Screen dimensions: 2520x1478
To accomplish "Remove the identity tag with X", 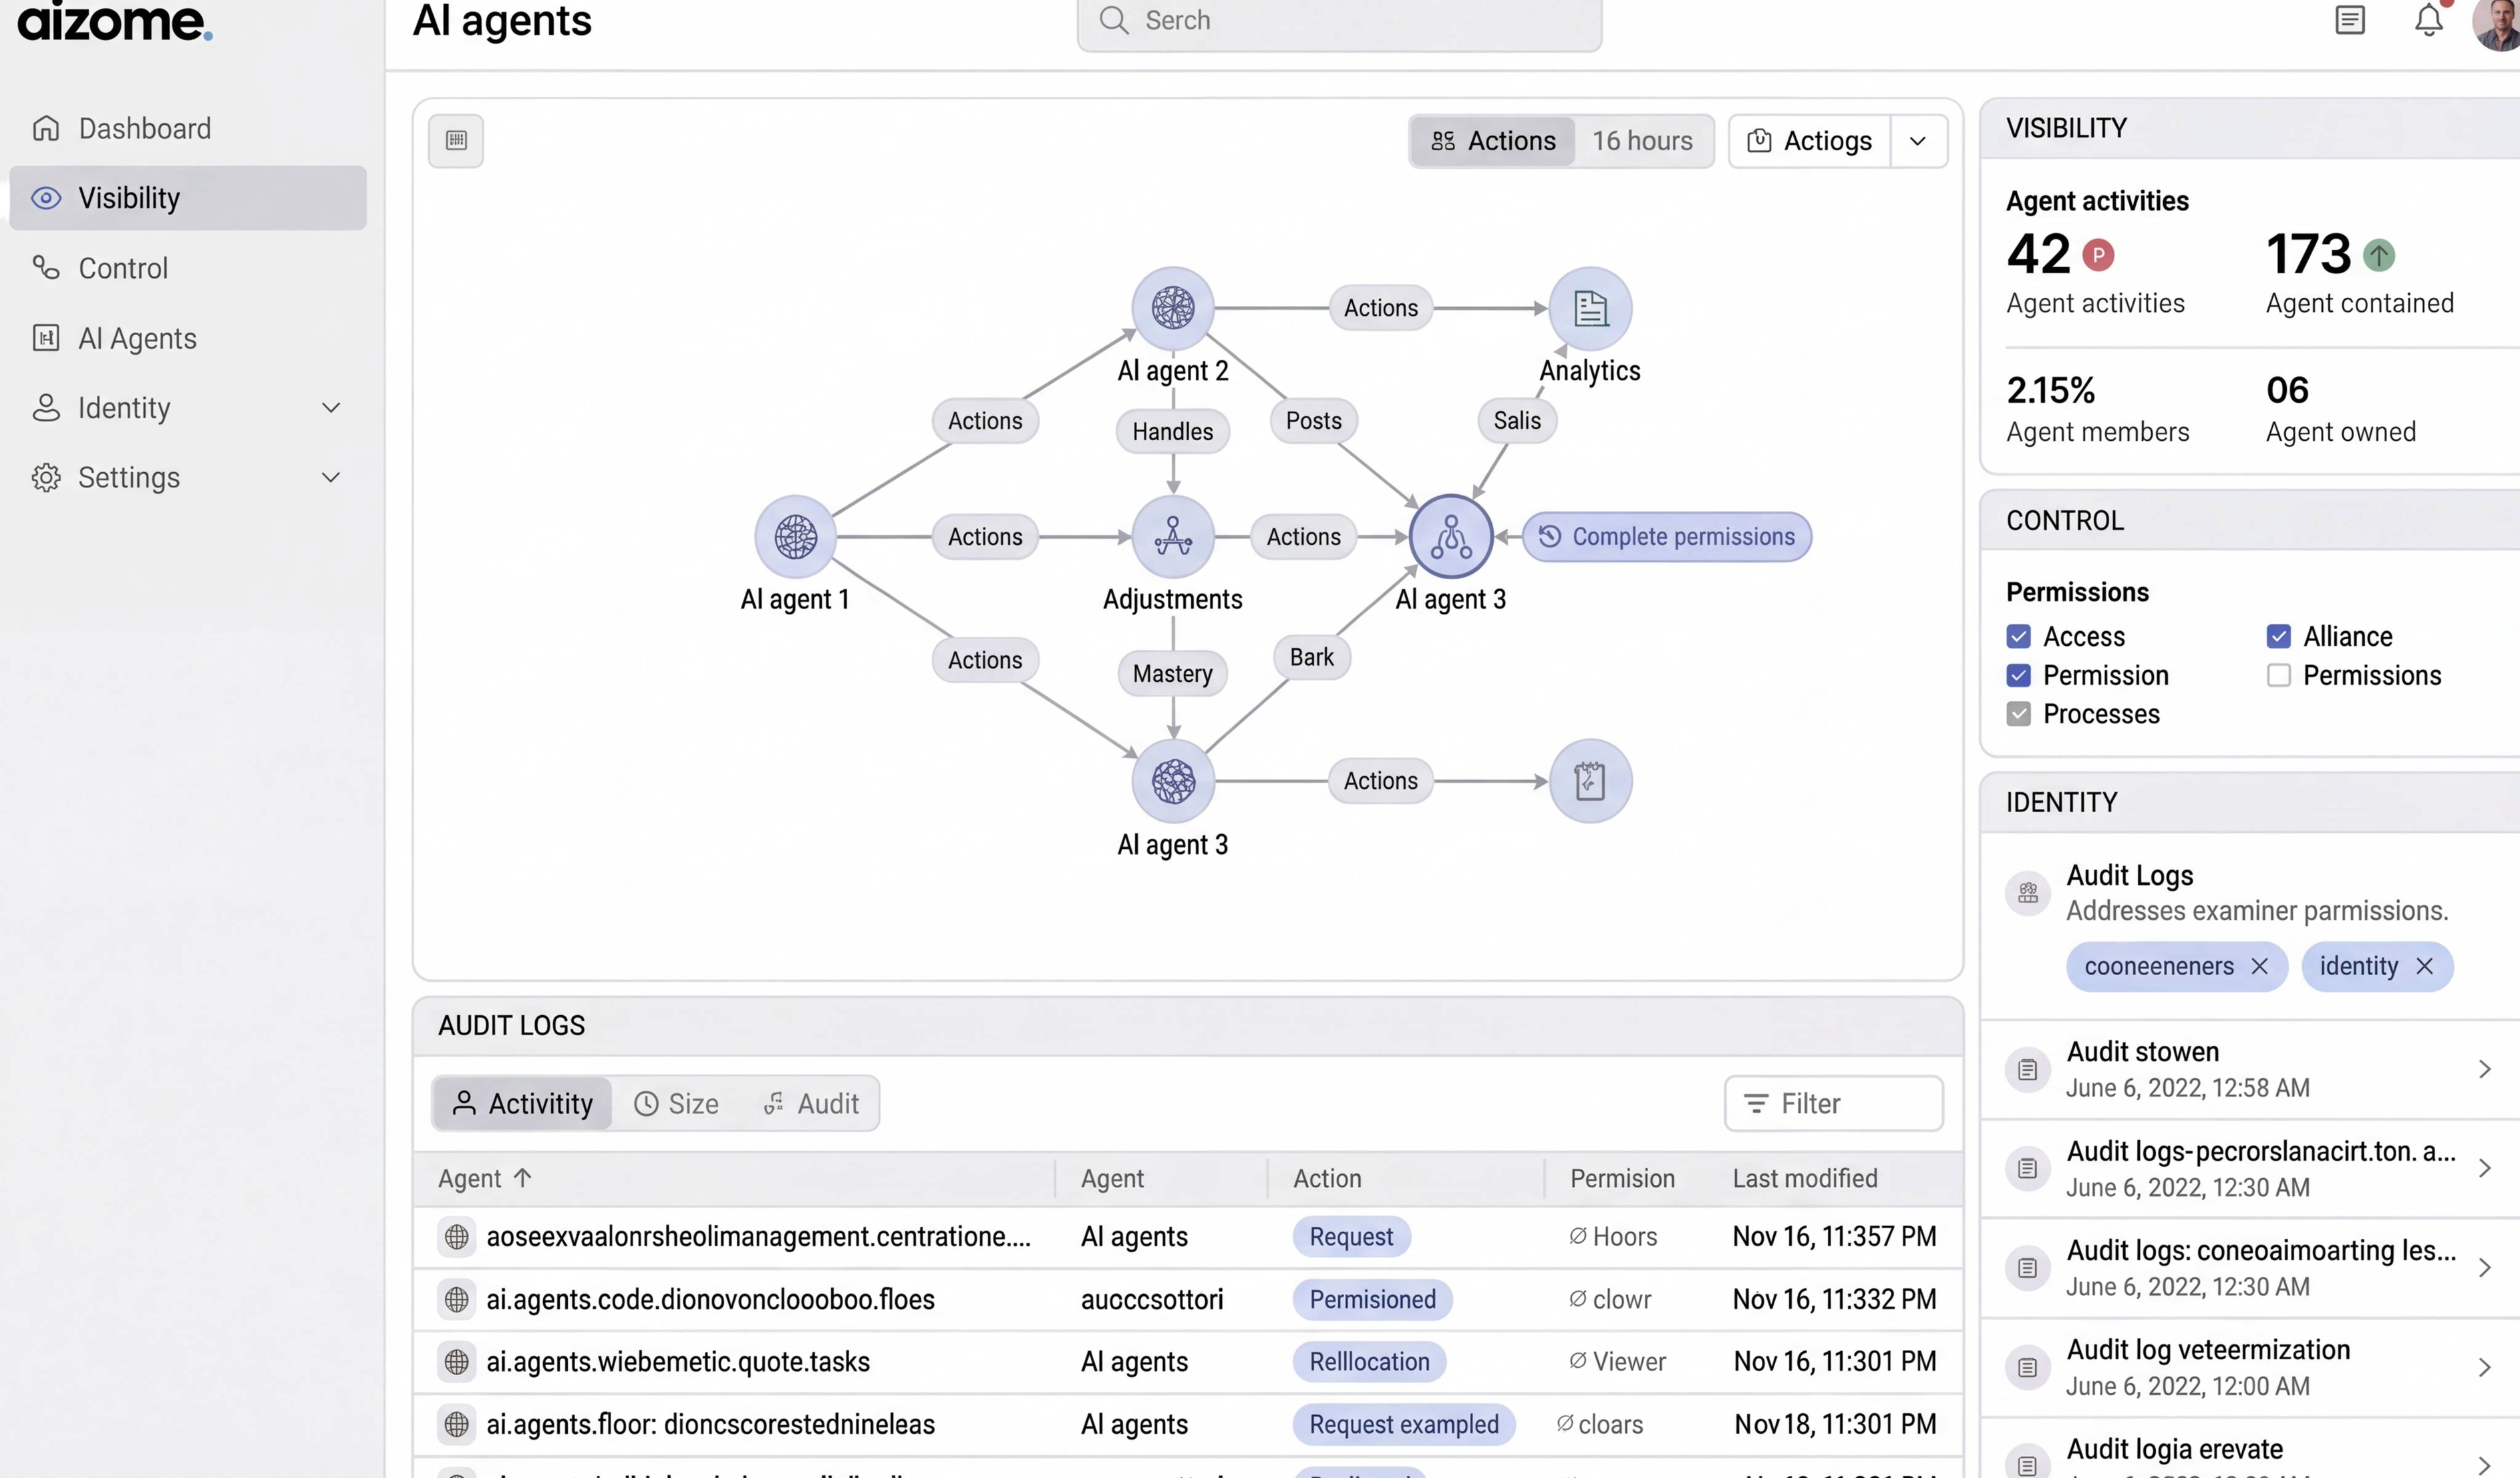I will 2424,966.
